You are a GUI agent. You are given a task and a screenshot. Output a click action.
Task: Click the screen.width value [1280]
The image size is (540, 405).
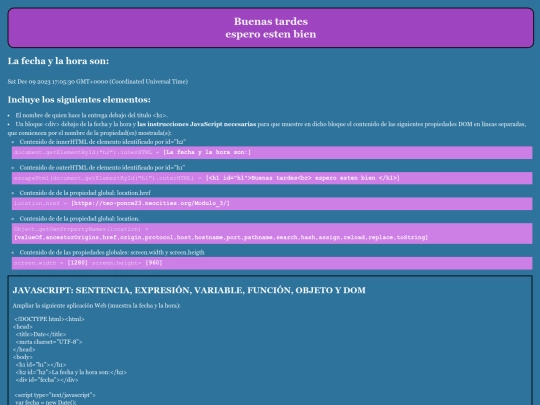point(77,263)
